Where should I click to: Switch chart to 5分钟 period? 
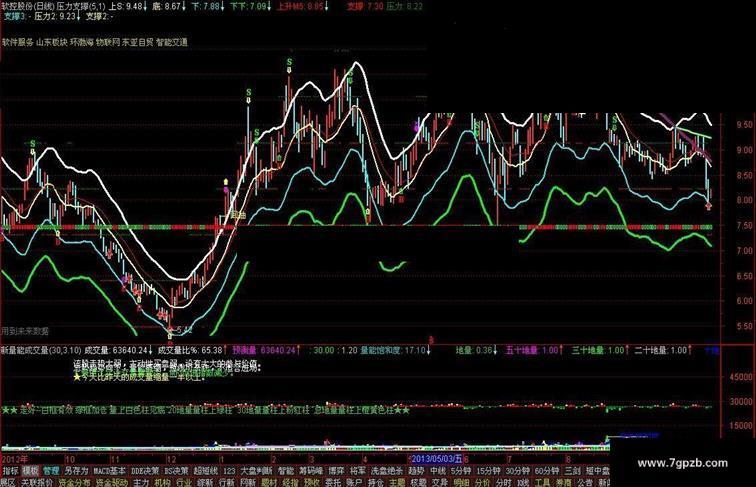[461, 471]
